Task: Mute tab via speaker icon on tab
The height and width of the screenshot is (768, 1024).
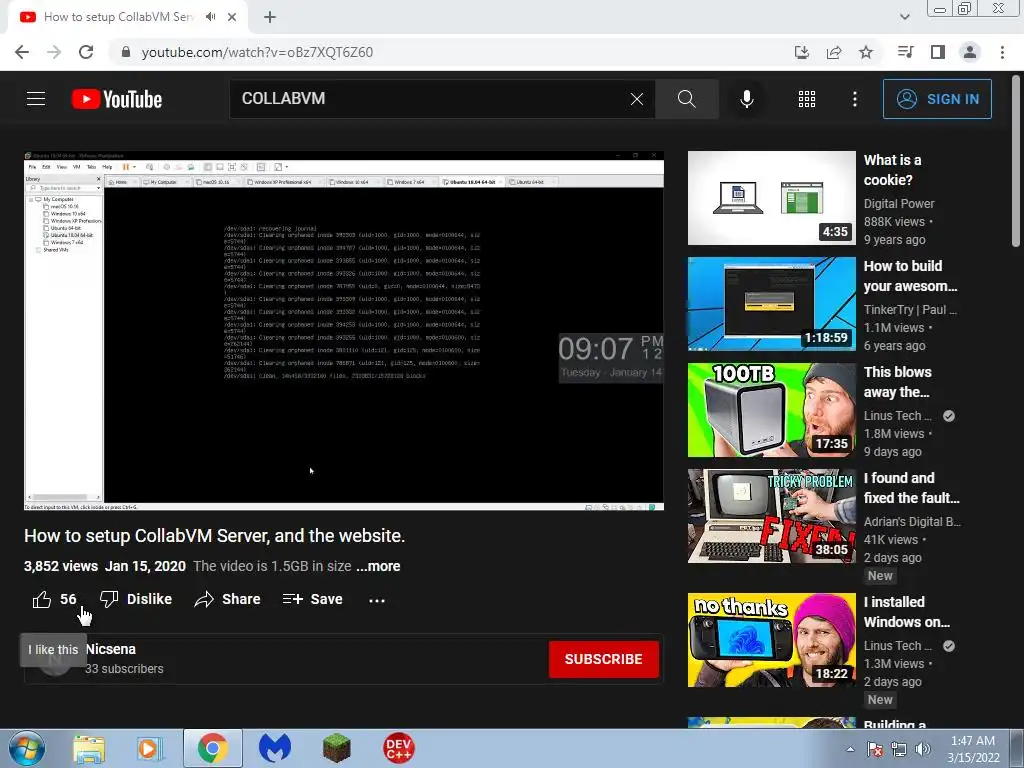Action: pos(210,17)
